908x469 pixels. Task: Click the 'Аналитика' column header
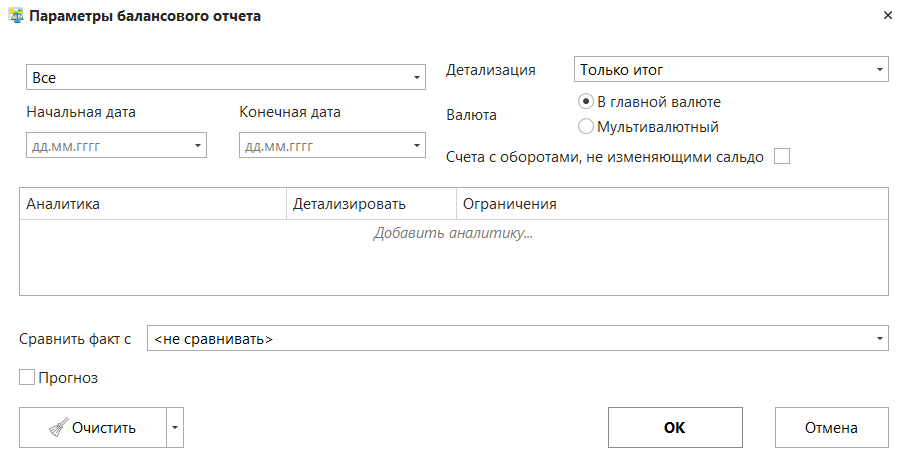(x=152, y=204)
